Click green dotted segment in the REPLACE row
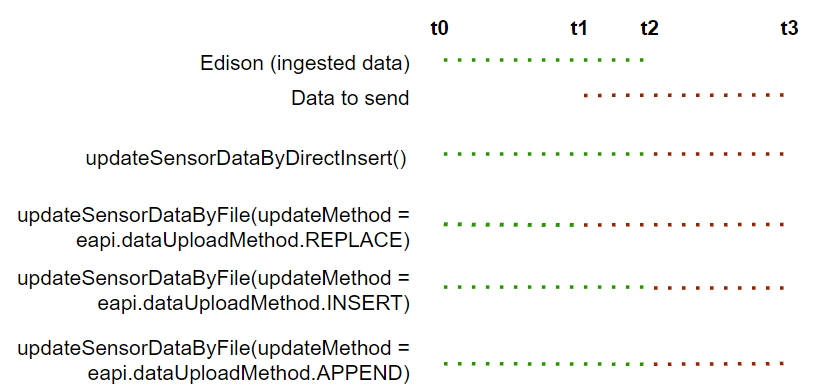Screen dimensions: 820x391 (x=508, y=225)
